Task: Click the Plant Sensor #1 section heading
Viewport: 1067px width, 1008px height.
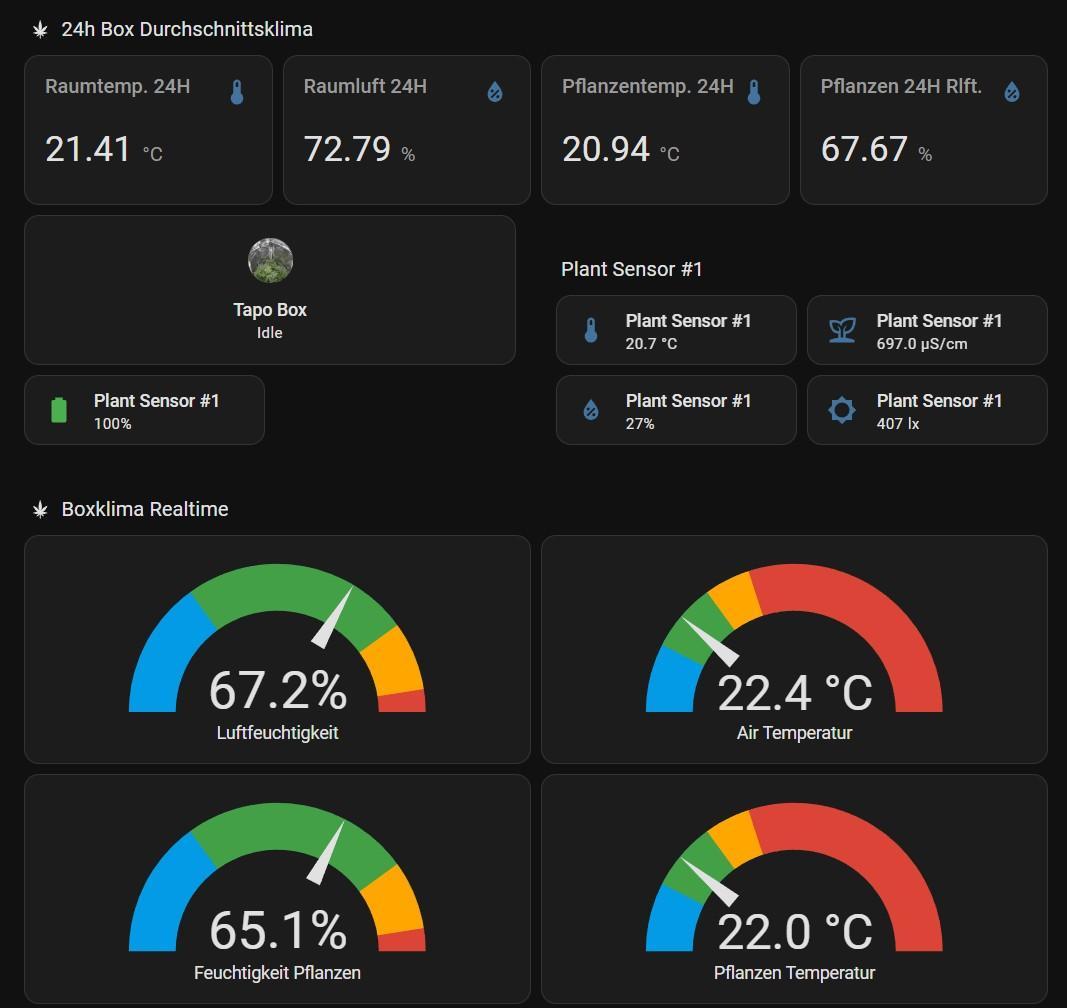Action: tap(632, 269)
